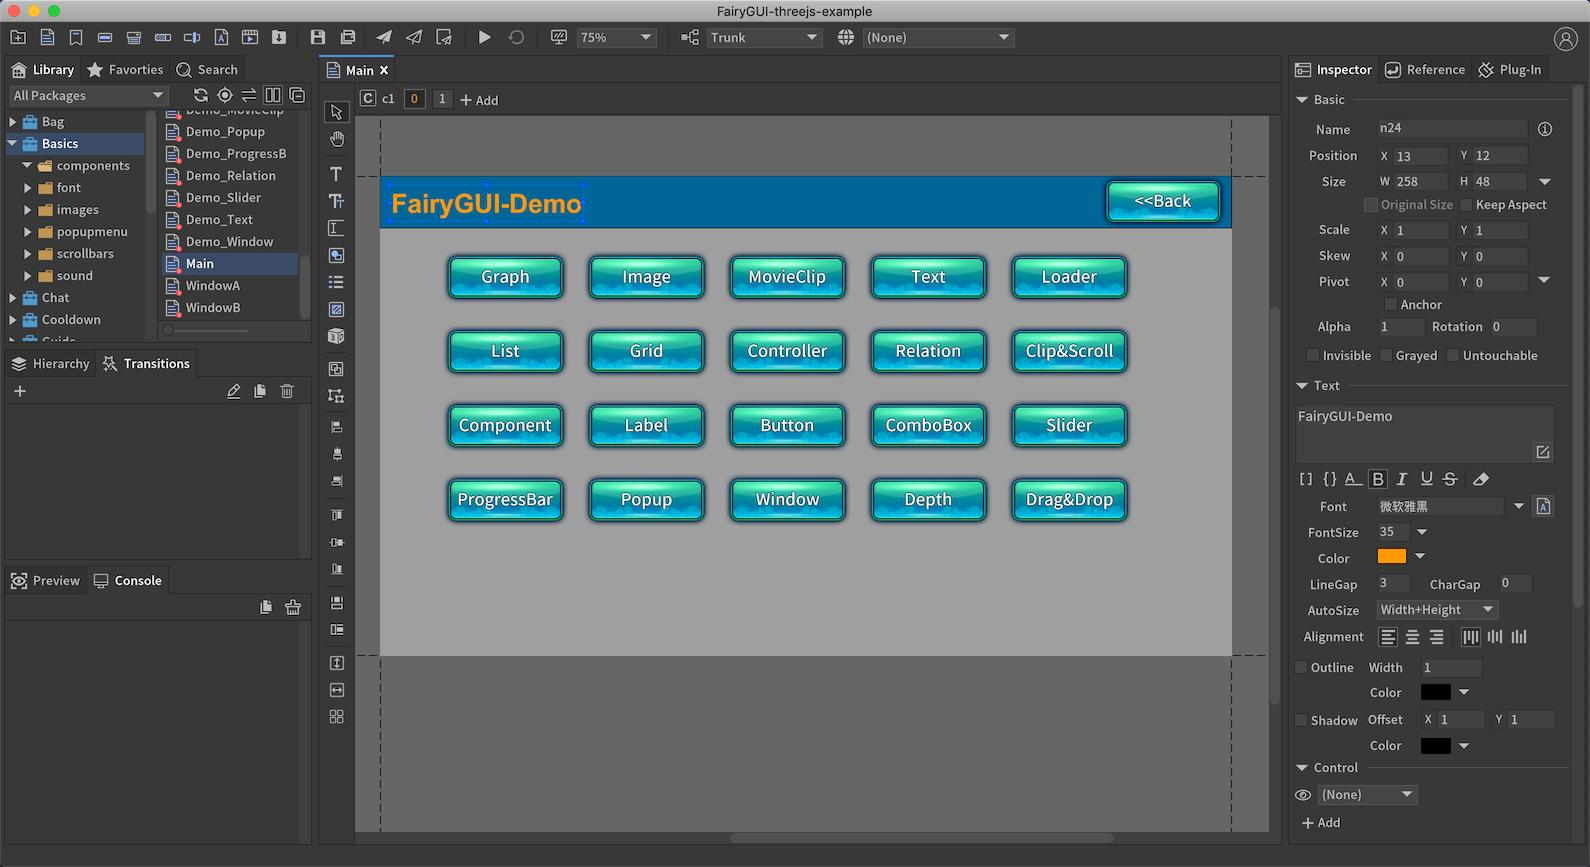Click the edit pencil icon in Transitions

coord(234,391)
